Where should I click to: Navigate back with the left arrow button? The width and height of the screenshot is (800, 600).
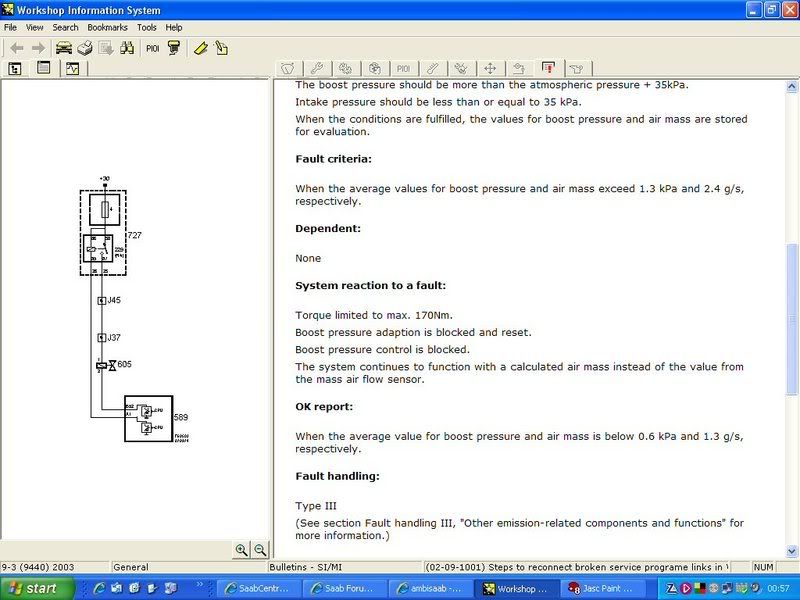18,48
